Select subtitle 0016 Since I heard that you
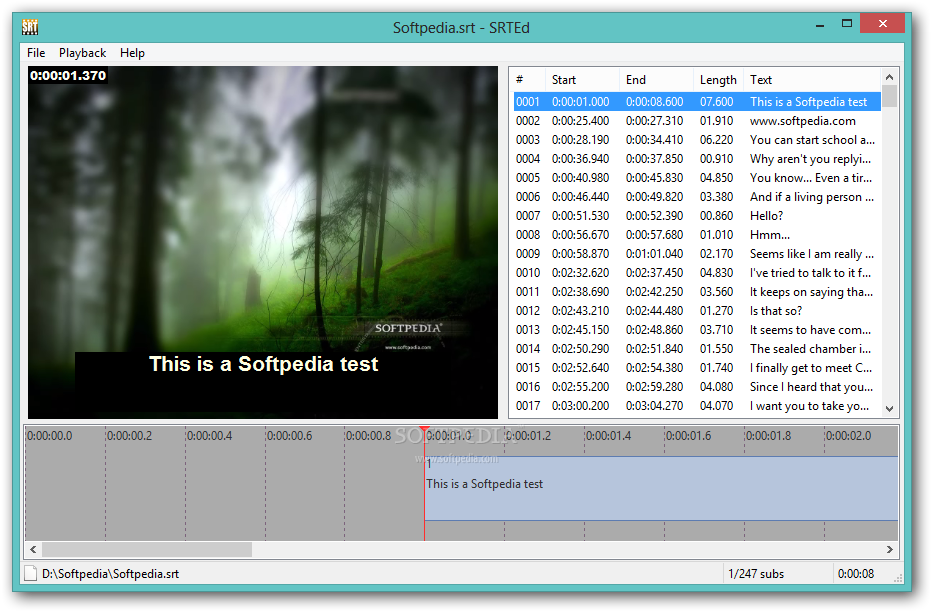This screenshot has width=932, height=612. click(697, 387)
